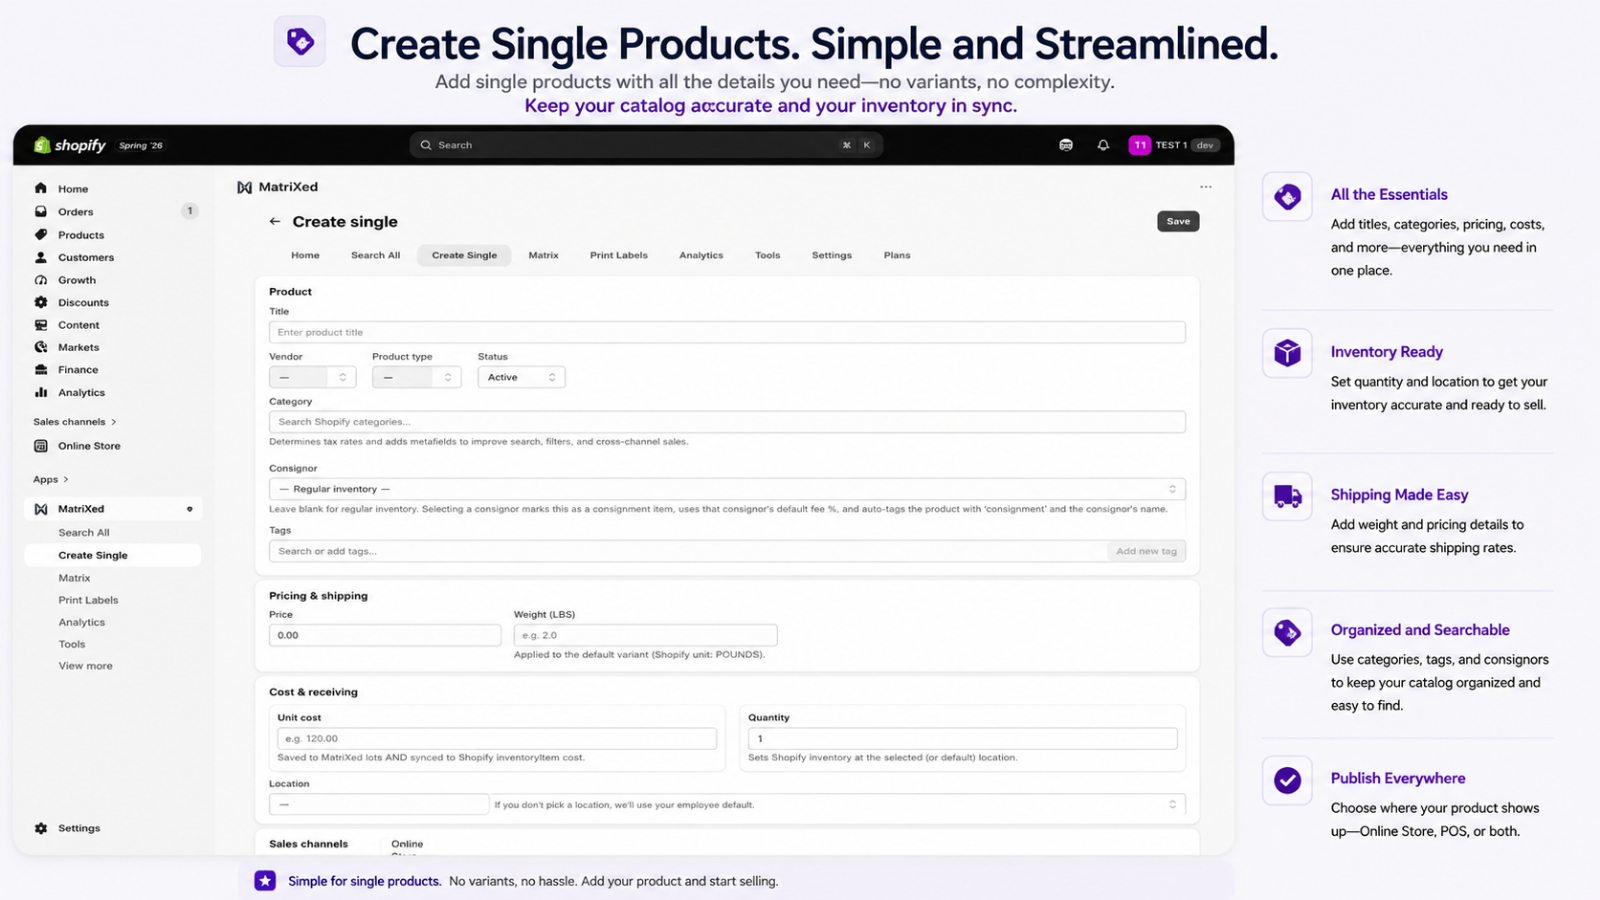Image resolution: width=1600 pixels, height=900 pixels.
Task: Open Home in the Shopify sidebar
Action: (73, 189)
